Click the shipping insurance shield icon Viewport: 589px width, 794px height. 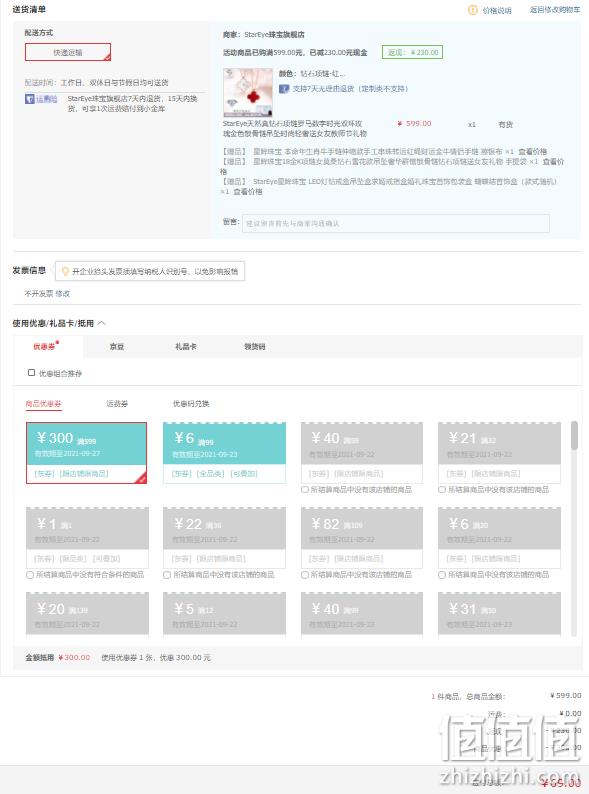pos(30,99)
